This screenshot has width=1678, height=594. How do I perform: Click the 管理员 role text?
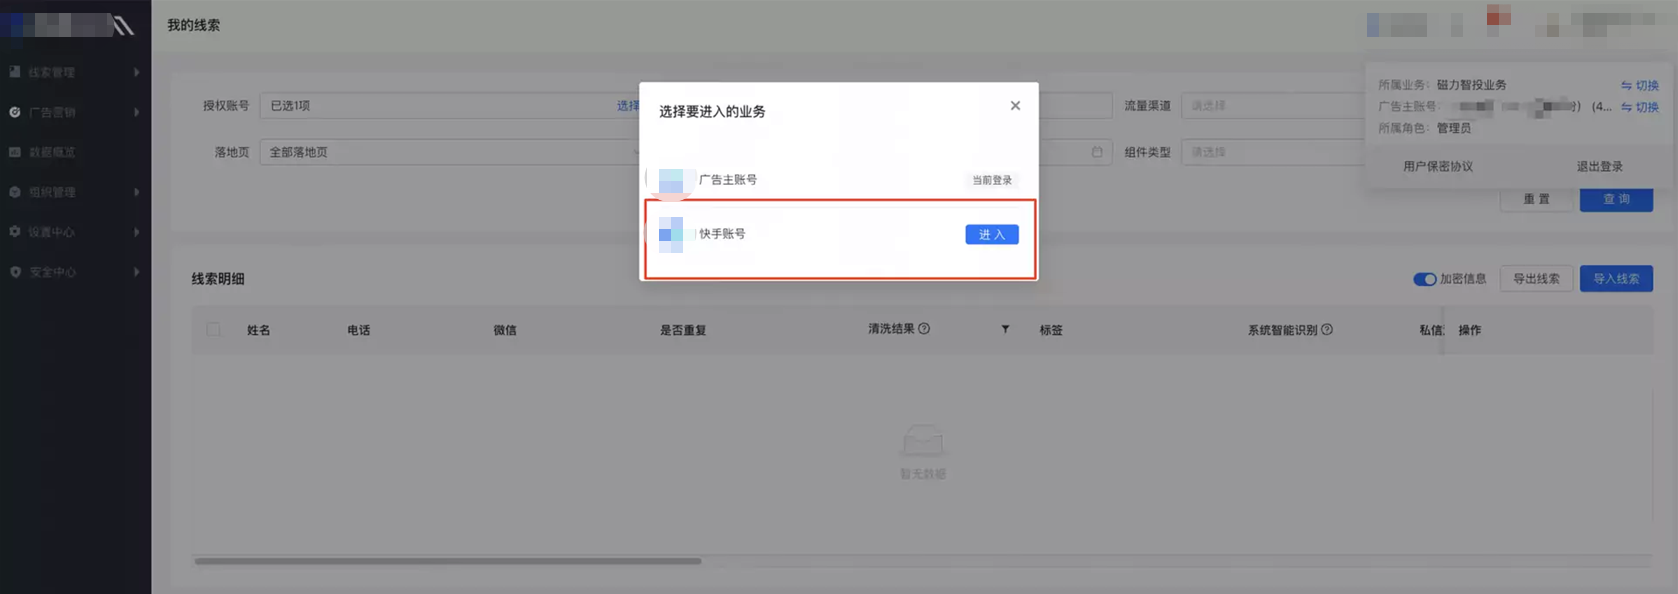pyautogui.click(x=1454, y=128)
